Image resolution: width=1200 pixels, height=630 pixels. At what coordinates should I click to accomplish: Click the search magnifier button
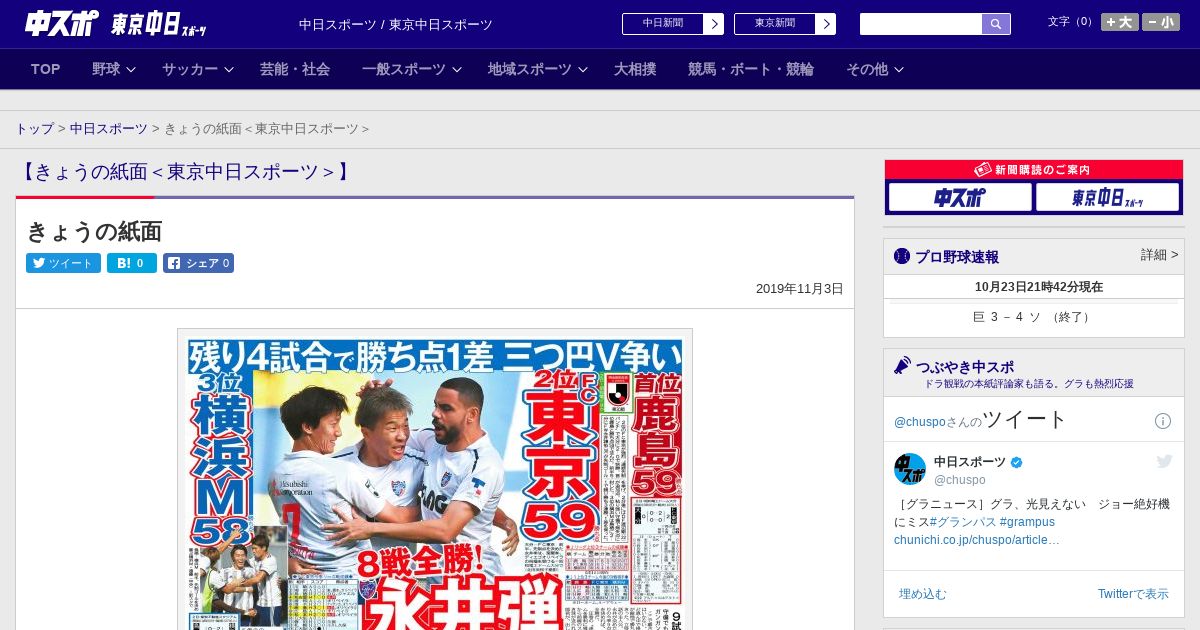click(996, 24)
